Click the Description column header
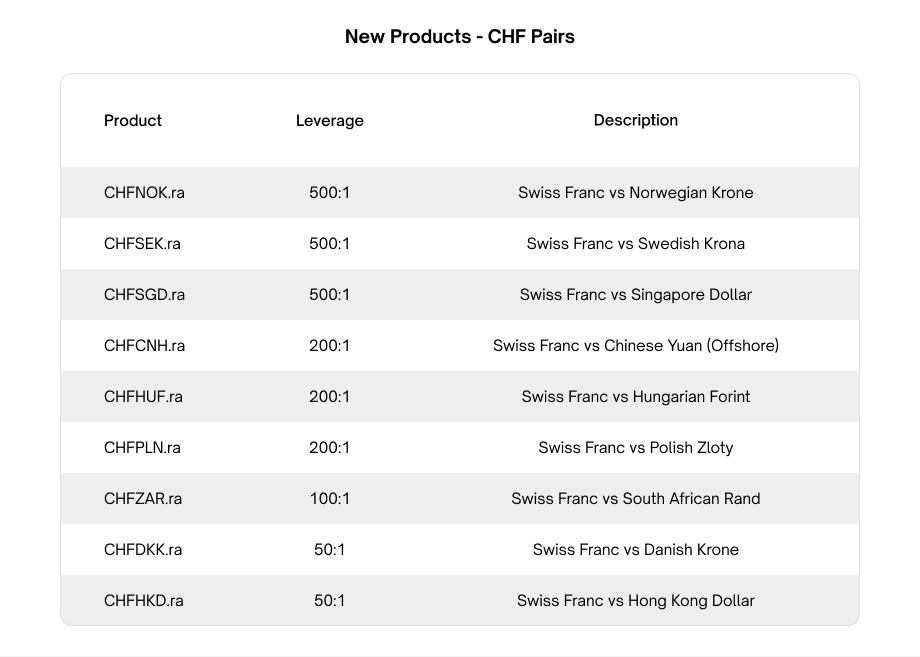 click(635, 120)
